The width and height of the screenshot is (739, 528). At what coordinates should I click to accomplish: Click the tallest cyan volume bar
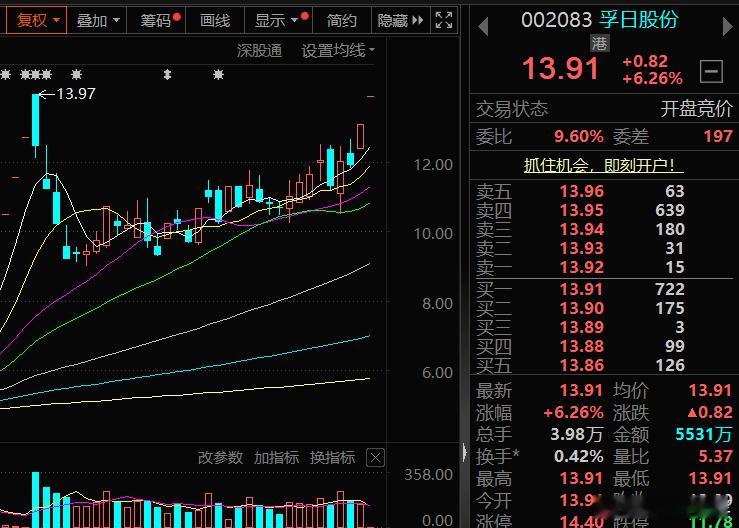click(x=35, y=499)
